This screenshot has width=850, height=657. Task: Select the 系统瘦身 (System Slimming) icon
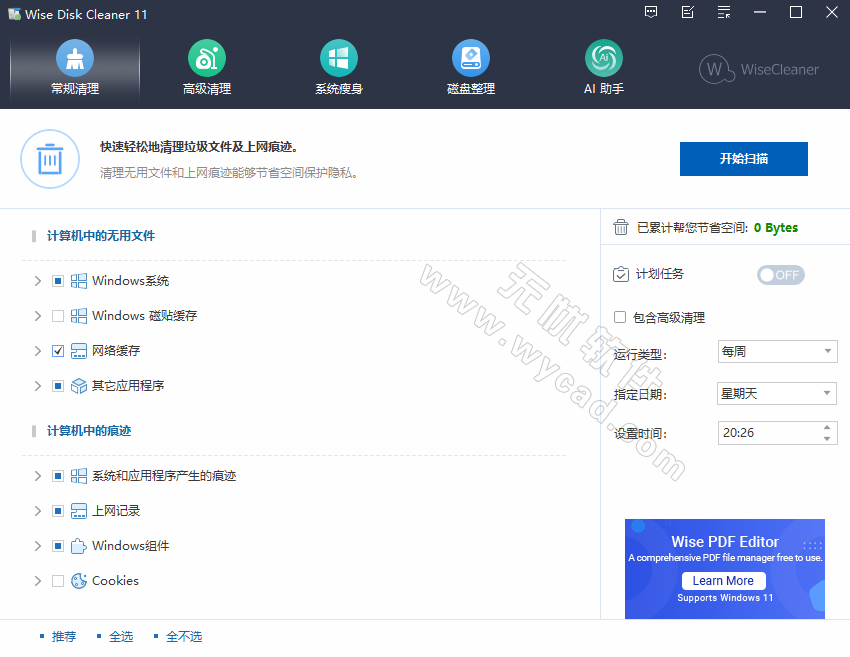[339, 70]
